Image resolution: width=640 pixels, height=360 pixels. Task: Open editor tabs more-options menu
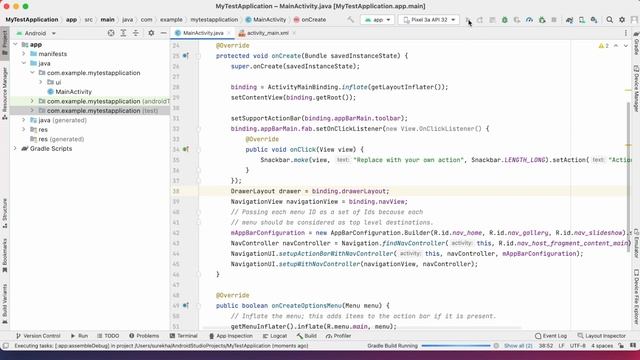626,33
